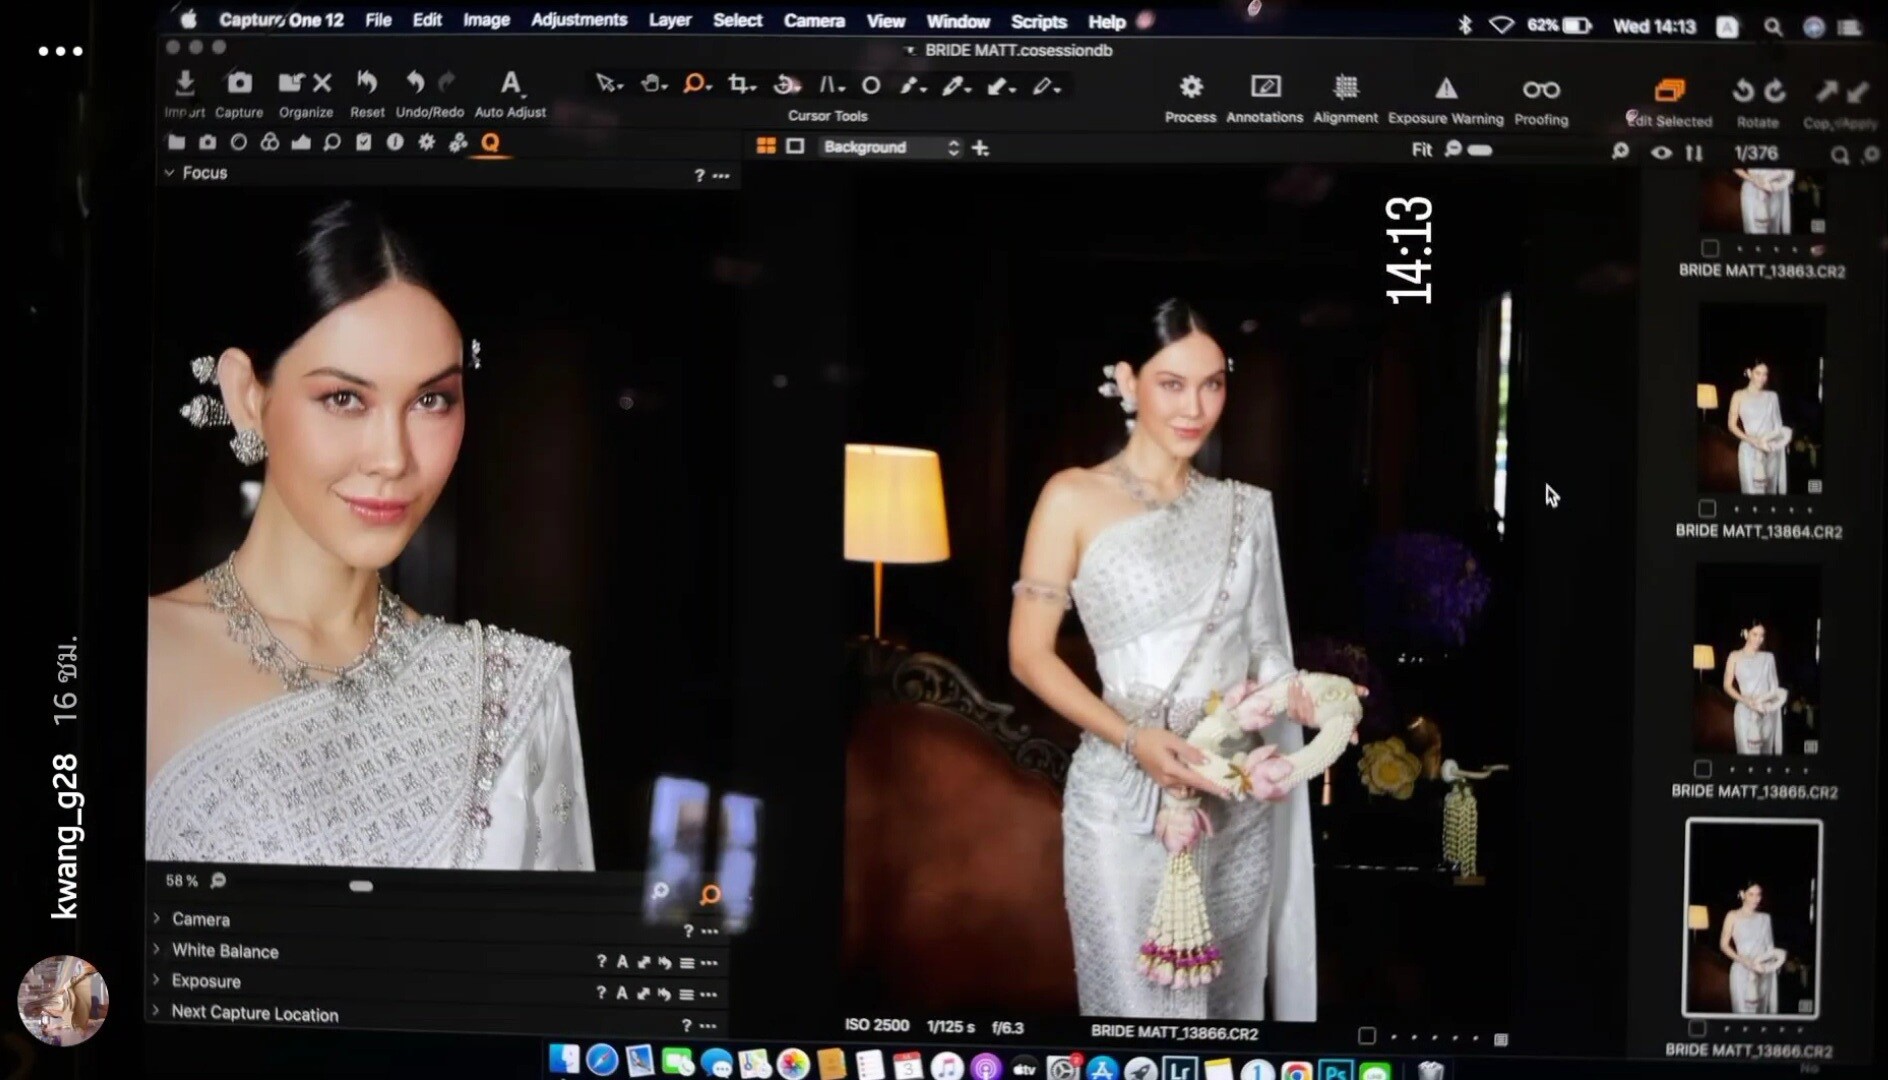Open the Exposure histogram tool tab
This screenshot has height=1080, width=1888.
301,142
